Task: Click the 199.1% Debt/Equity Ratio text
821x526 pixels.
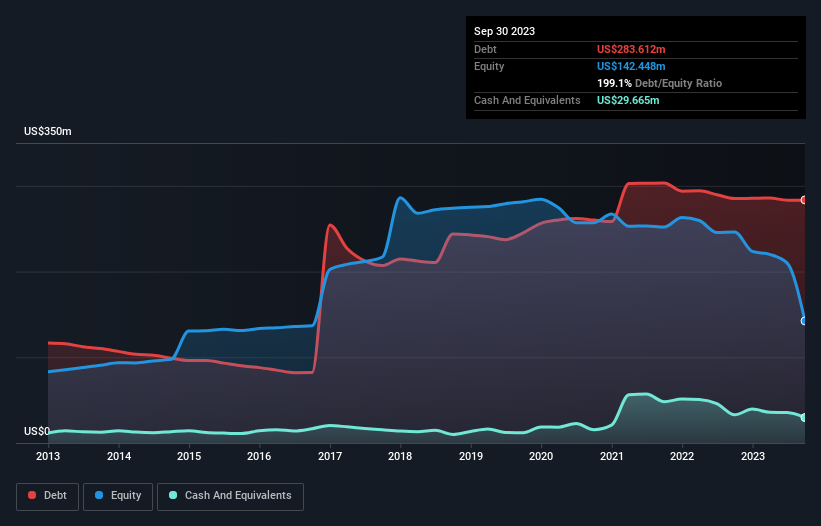Action: click(659, 83)
